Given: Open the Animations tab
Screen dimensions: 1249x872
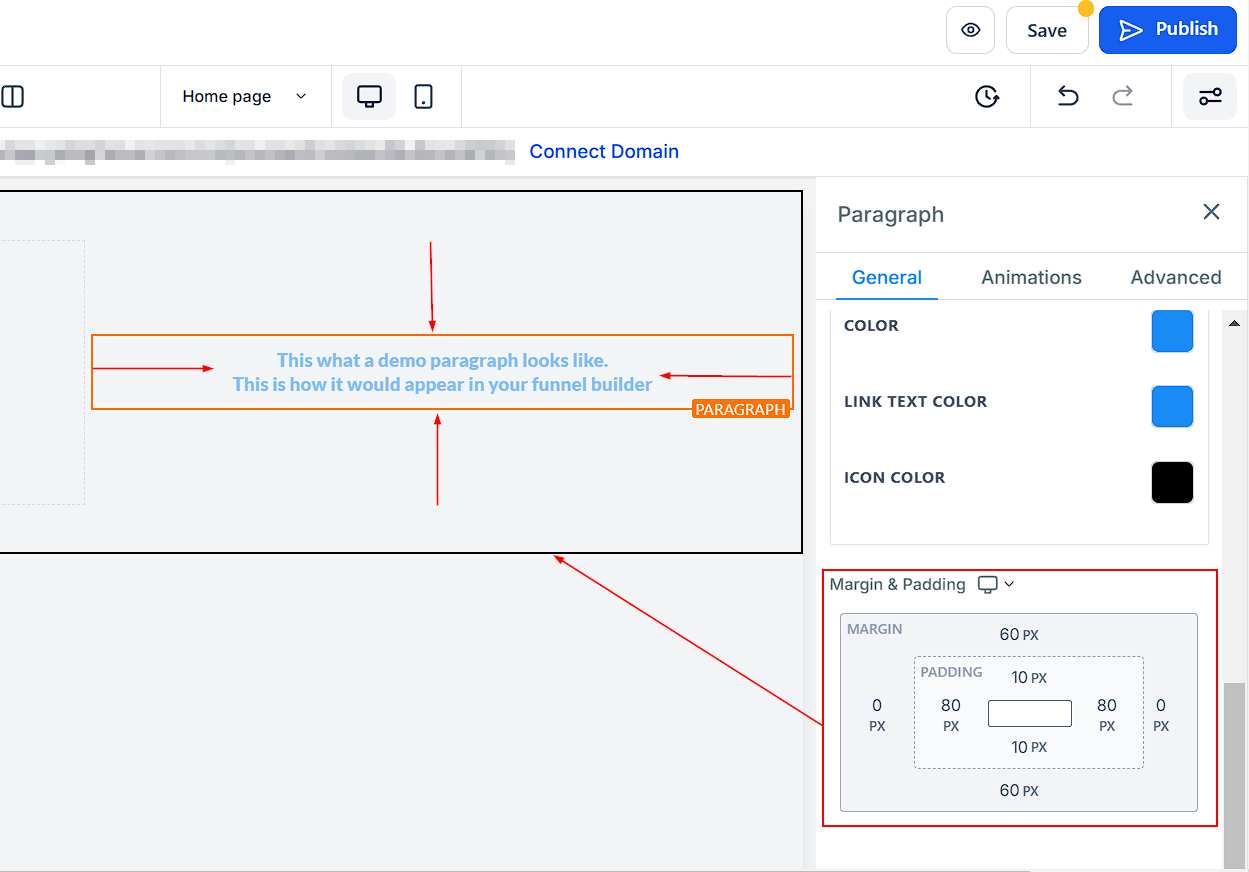Looking at the screenshot, I should click(x=1031, y=277).
